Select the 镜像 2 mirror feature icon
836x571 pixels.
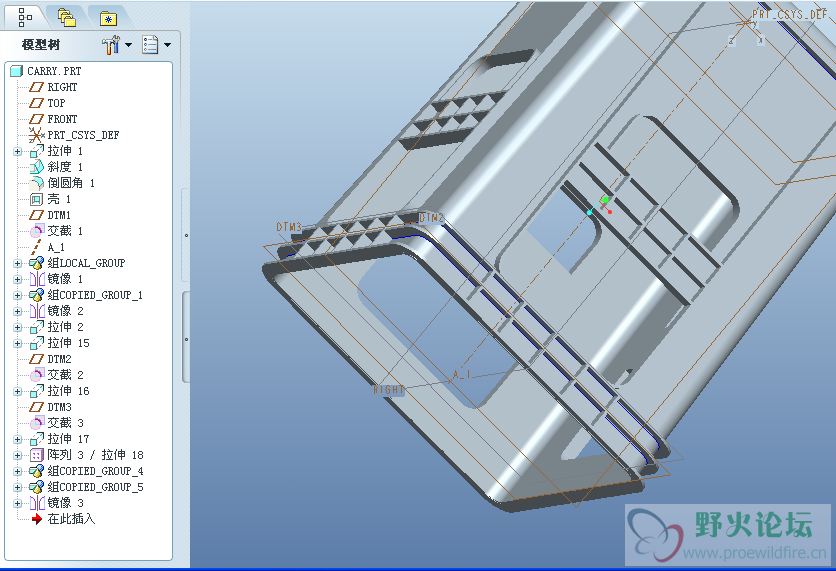click(36, 311)
